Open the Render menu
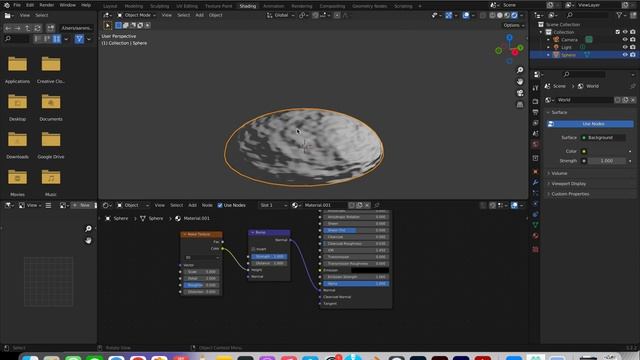 (47, 5)
